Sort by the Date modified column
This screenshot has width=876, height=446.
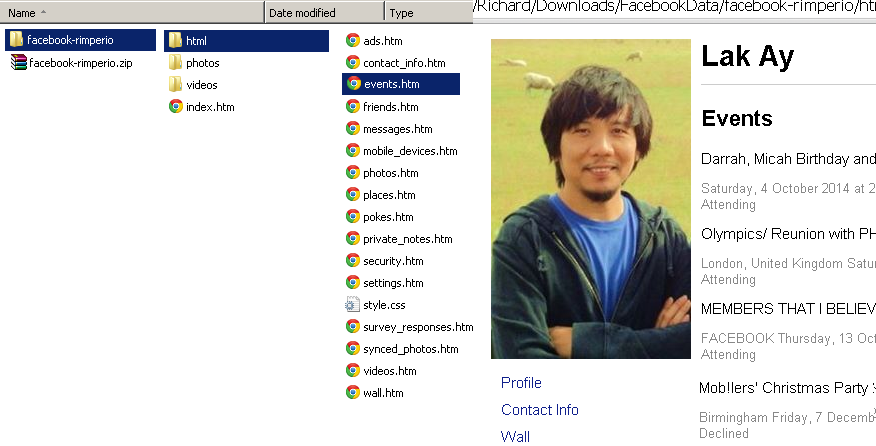point(325,12)
